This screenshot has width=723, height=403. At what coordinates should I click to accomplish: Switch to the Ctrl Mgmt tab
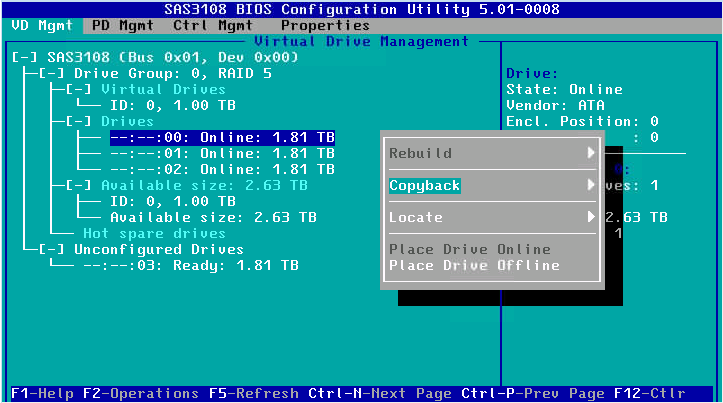tap(213, 25)
